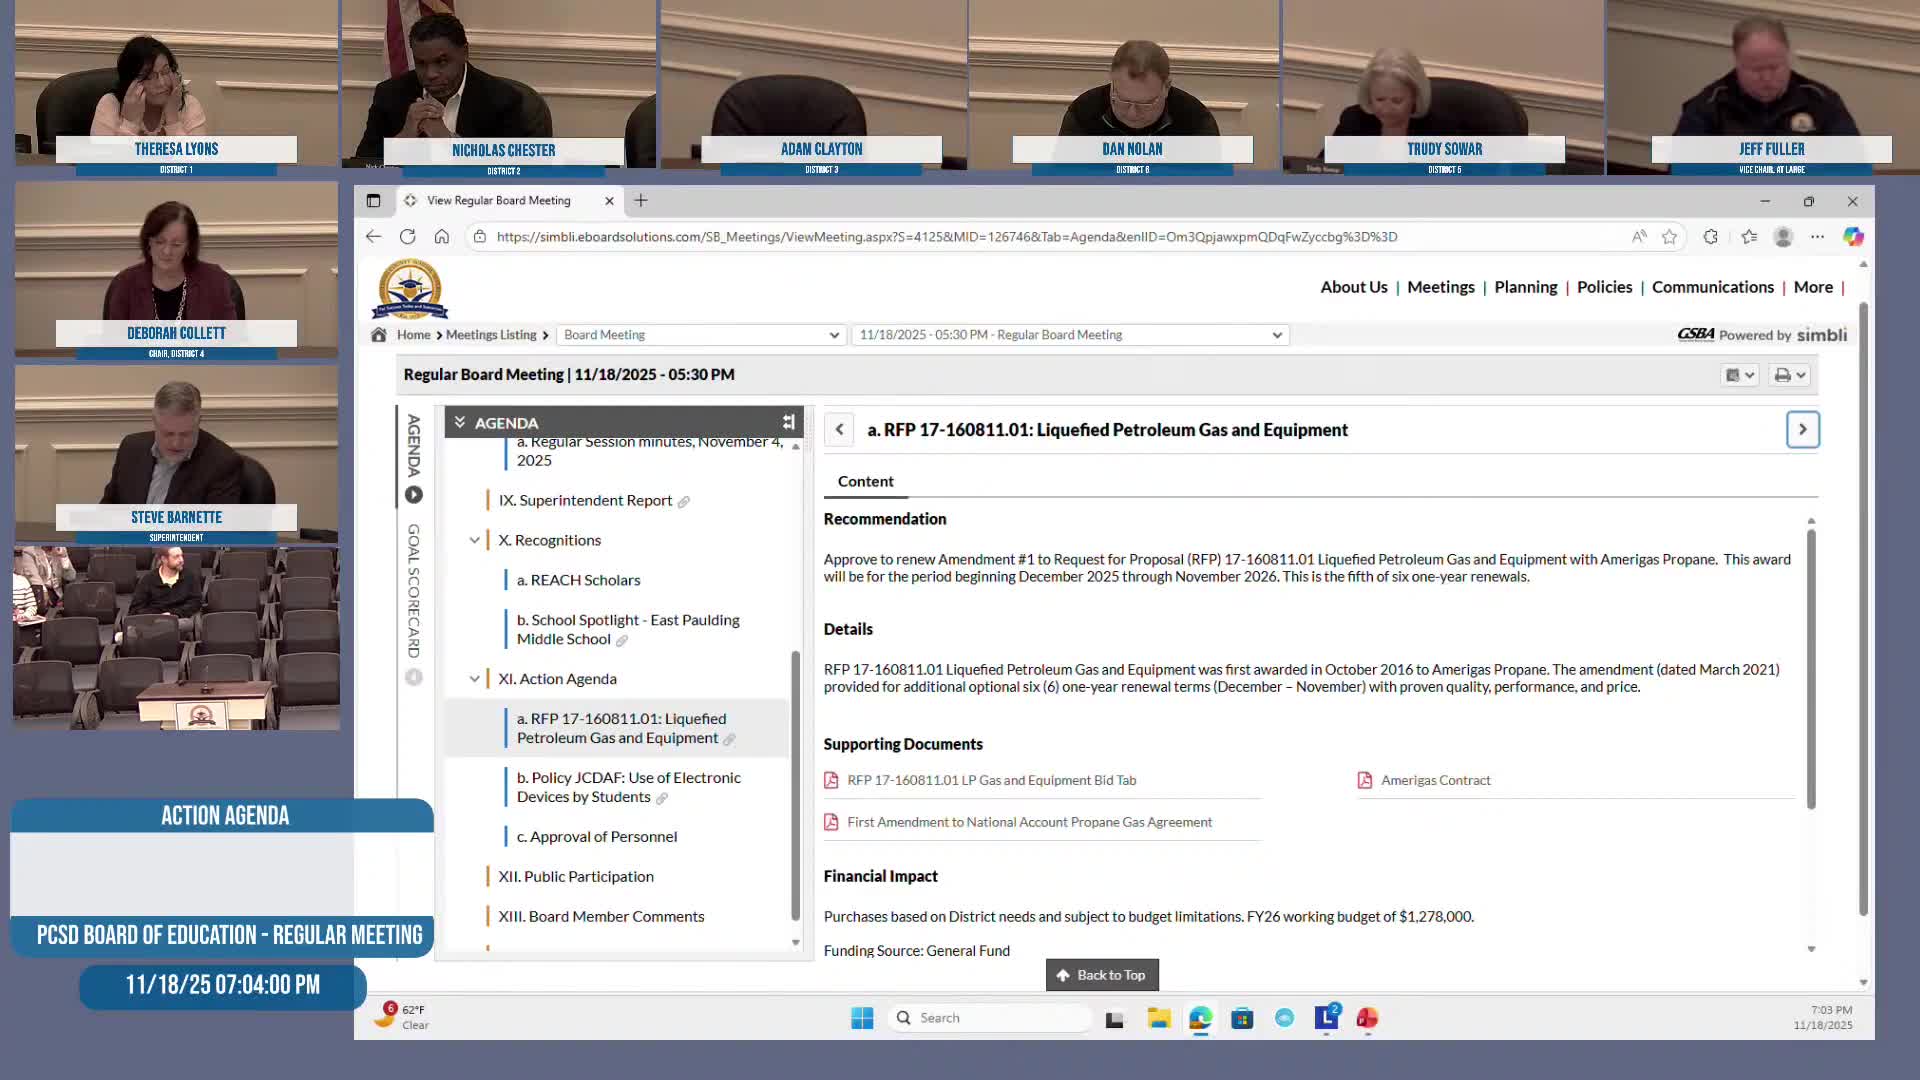
Task: Select the Content tab
Action: [x=865, y=481]
